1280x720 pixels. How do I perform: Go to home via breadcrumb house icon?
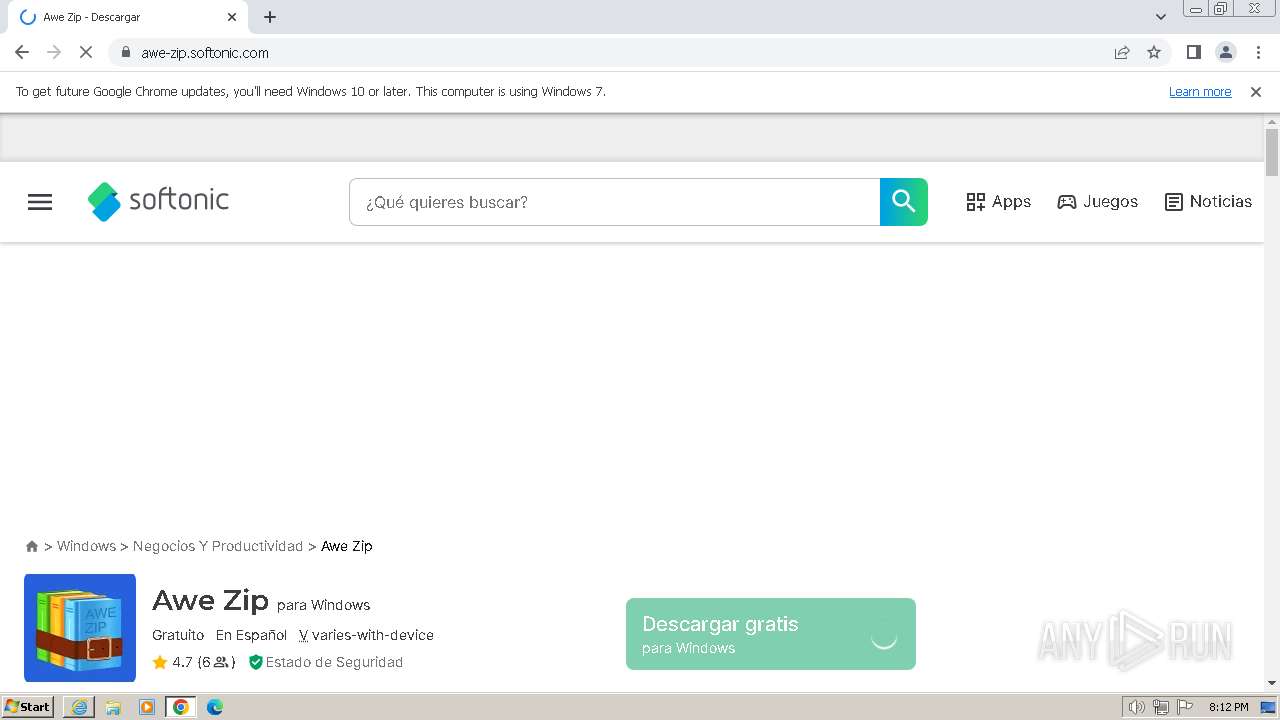click(32, 546)
